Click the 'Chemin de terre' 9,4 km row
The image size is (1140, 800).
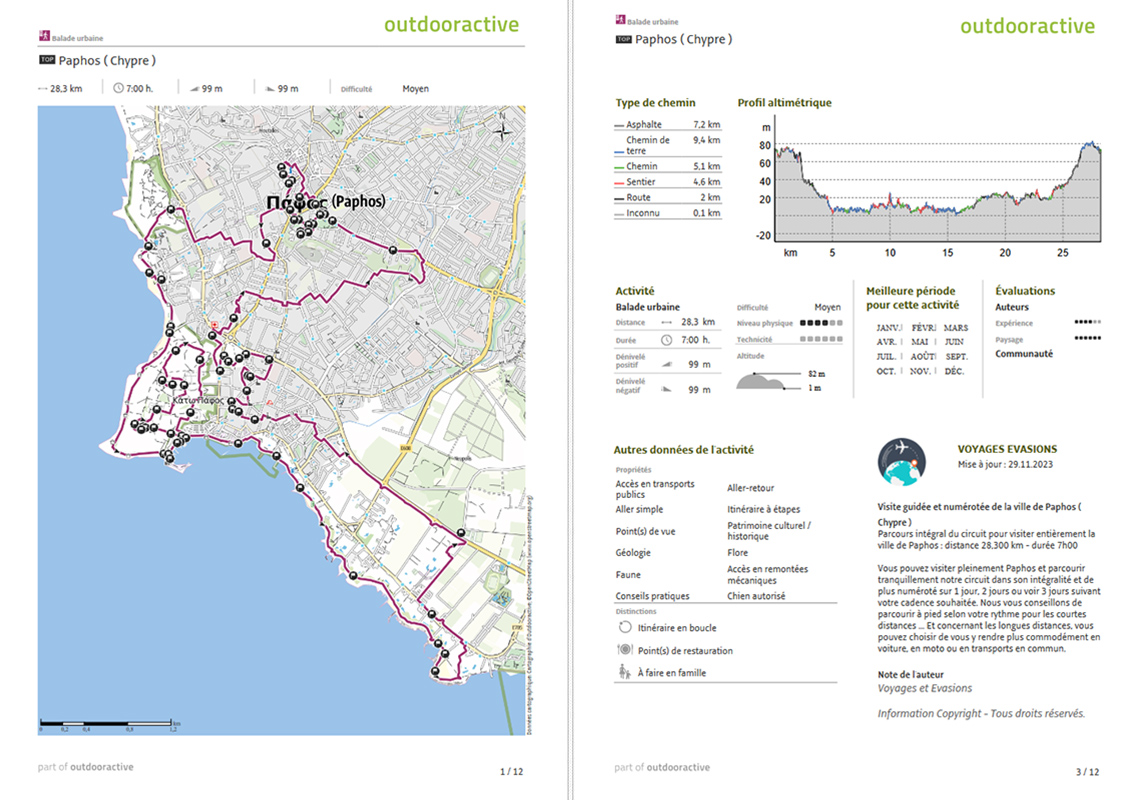click(667, 145)
